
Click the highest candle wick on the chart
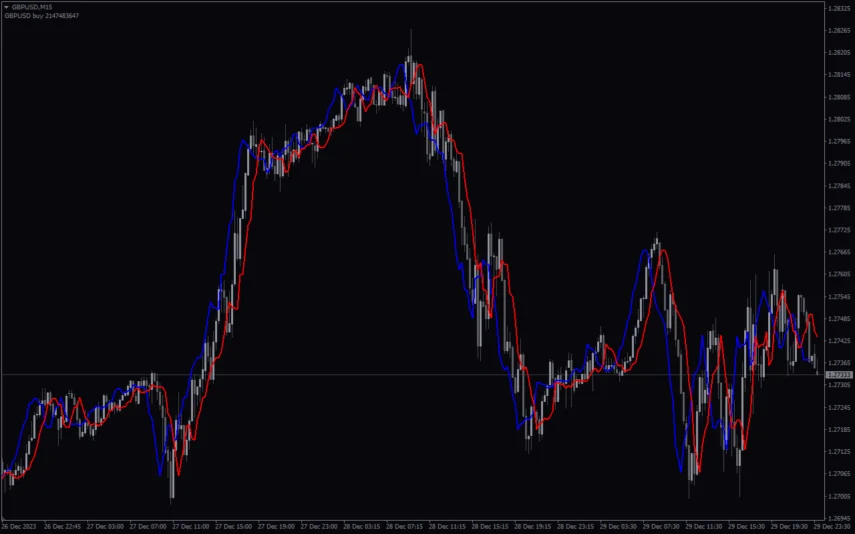[411, 32]
